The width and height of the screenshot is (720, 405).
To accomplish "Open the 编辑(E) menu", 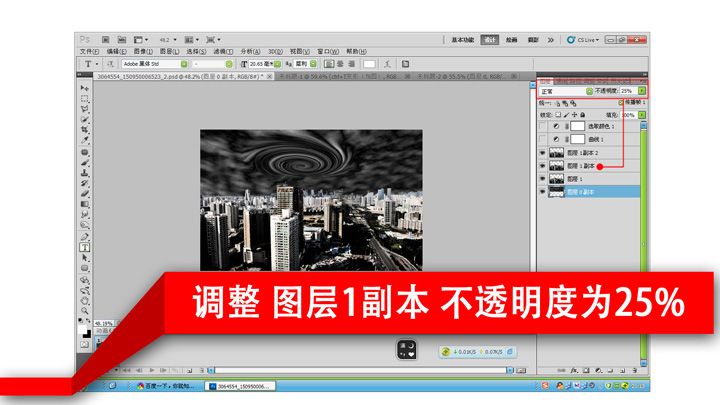I will (x=117, y=51).
